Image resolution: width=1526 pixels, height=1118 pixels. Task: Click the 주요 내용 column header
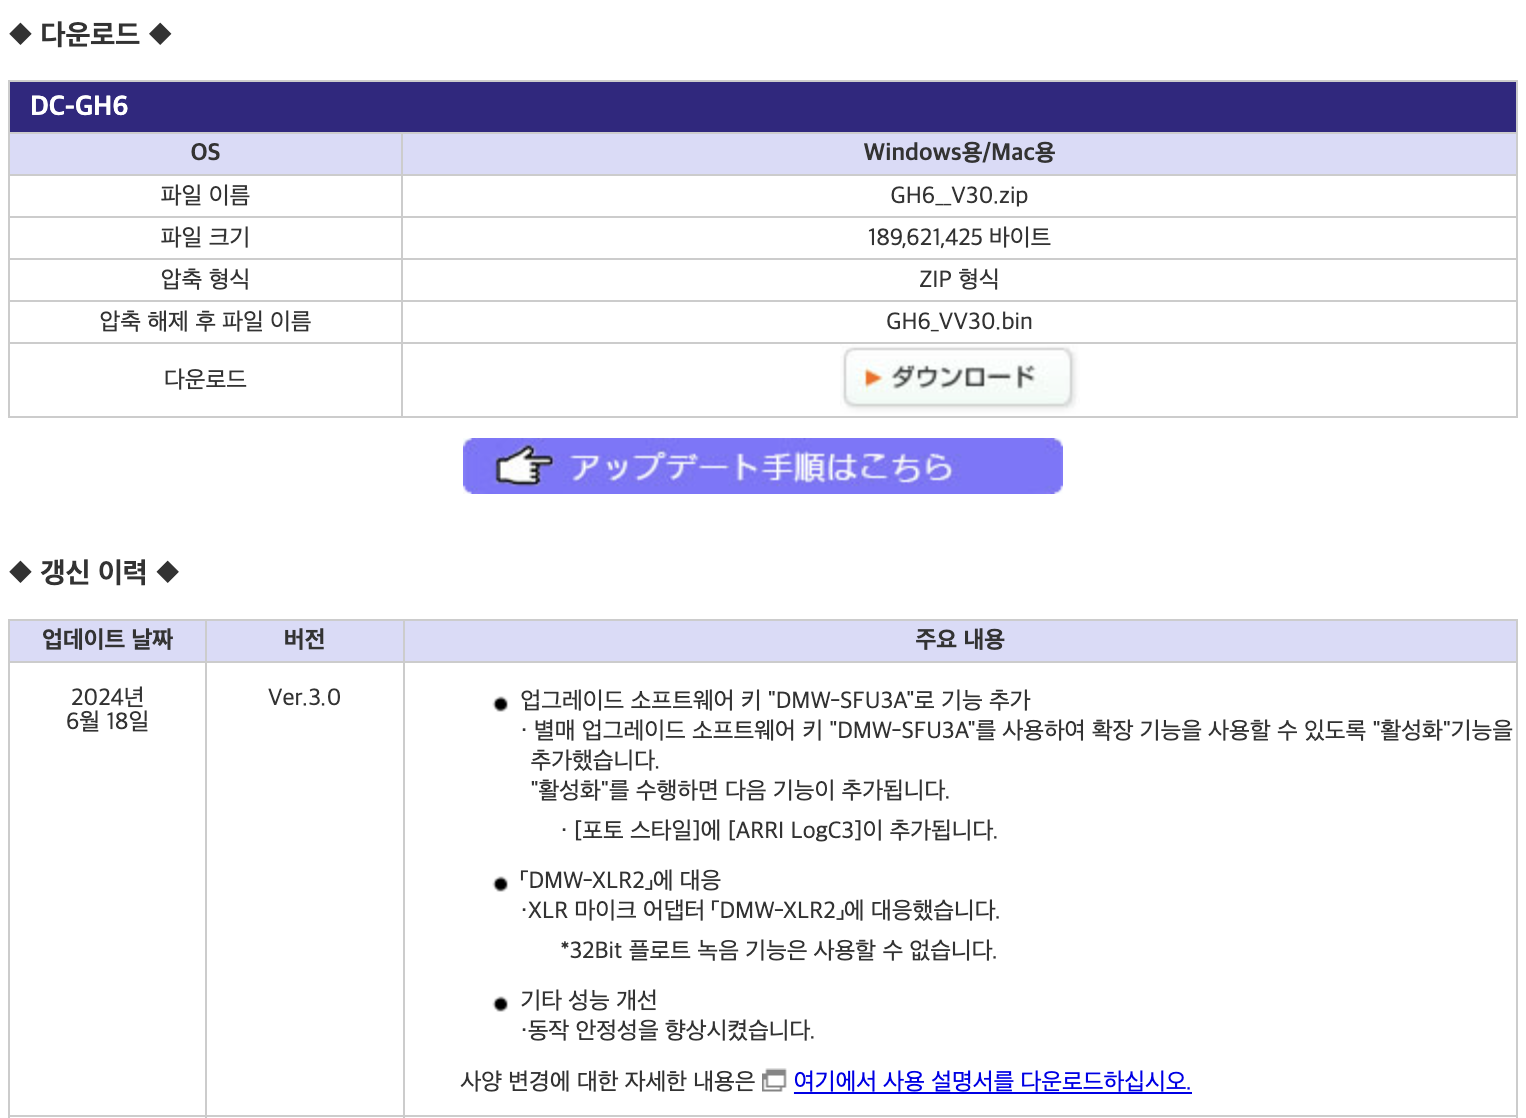tap(960, 640)
